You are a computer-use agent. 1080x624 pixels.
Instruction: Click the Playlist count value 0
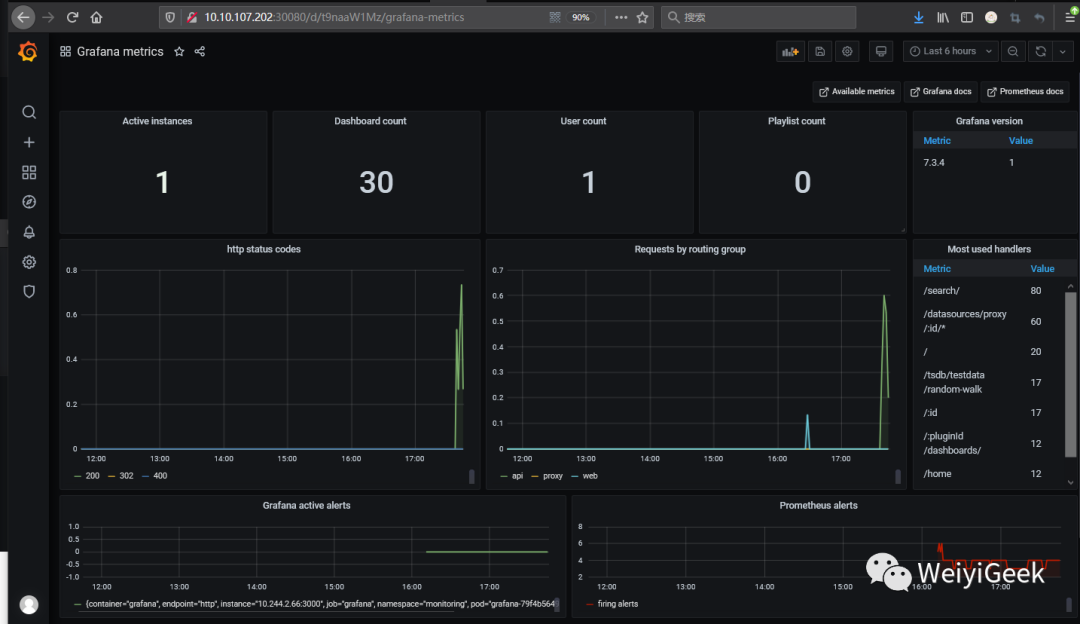coord(802,183)
